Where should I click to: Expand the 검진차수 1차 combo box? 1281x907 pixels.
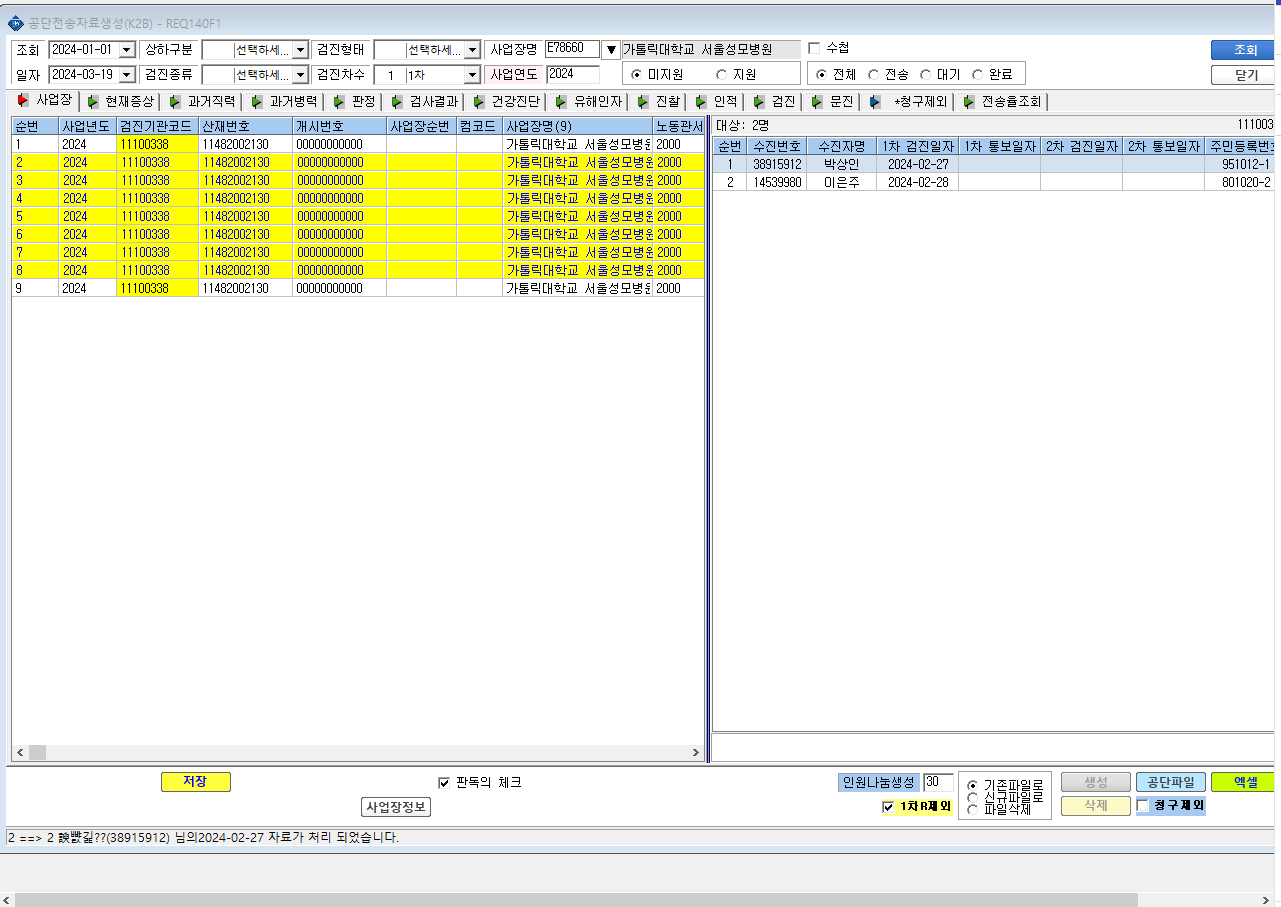click(472, 75)
